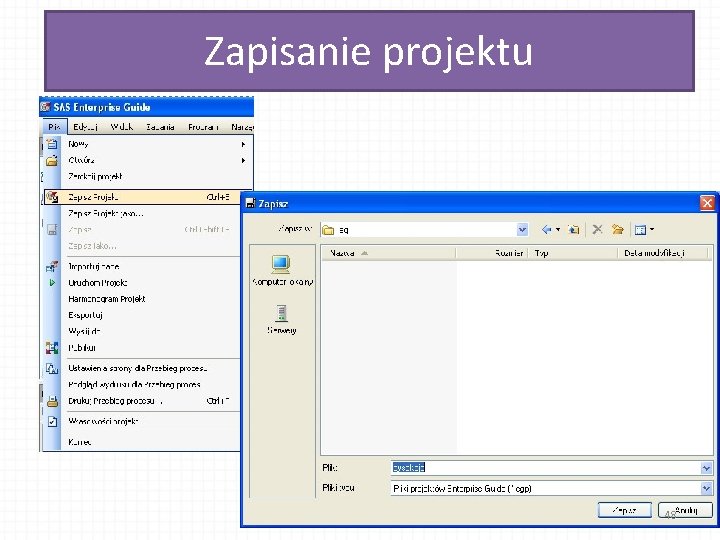
Task: Open Właściwości projektu entry
Action: tap(103, 421)
